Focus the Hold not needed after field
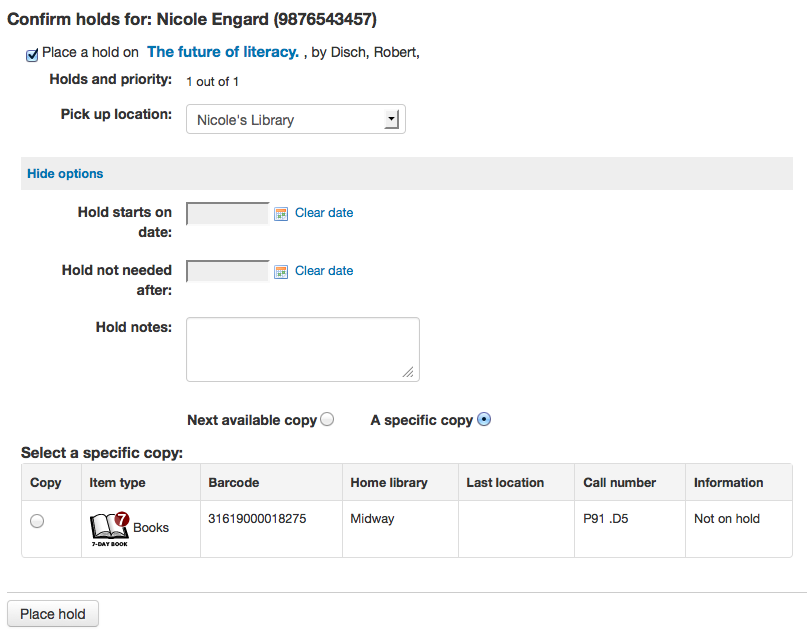Image resolution: width=811 pixels, height=634 pixels. (228, 271)
